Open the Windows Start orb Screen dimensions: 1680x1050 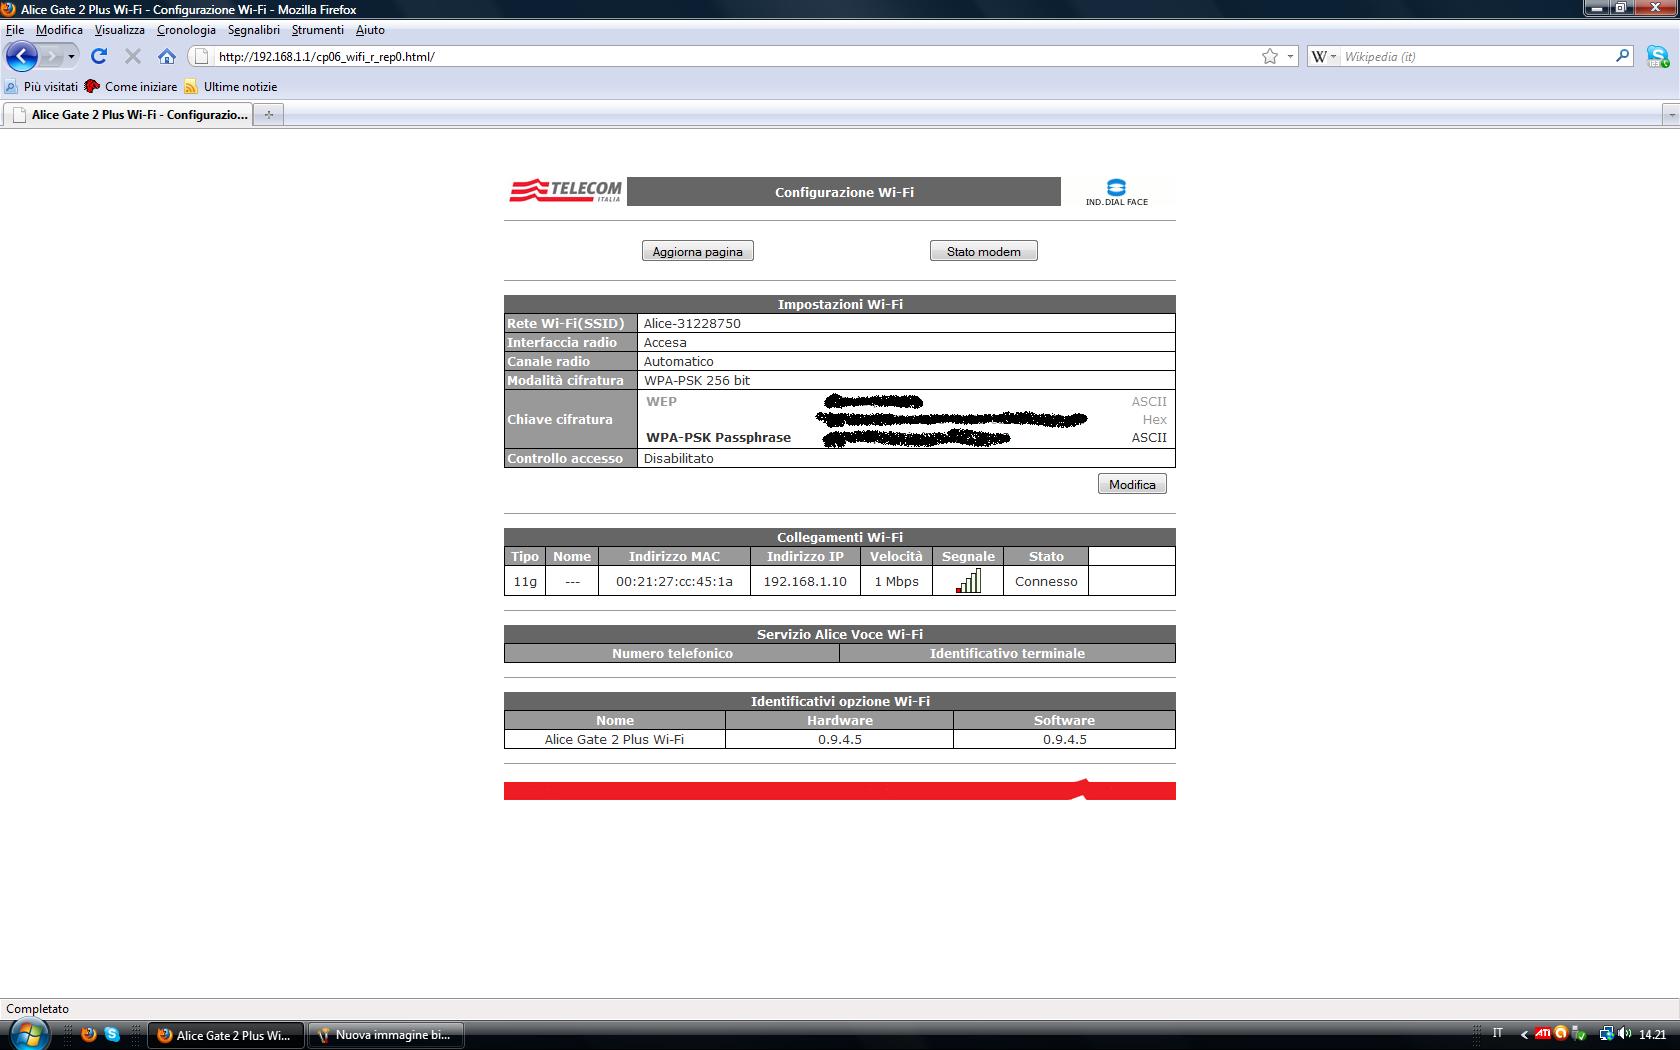pyautogui.click(x=27, y=1034)
